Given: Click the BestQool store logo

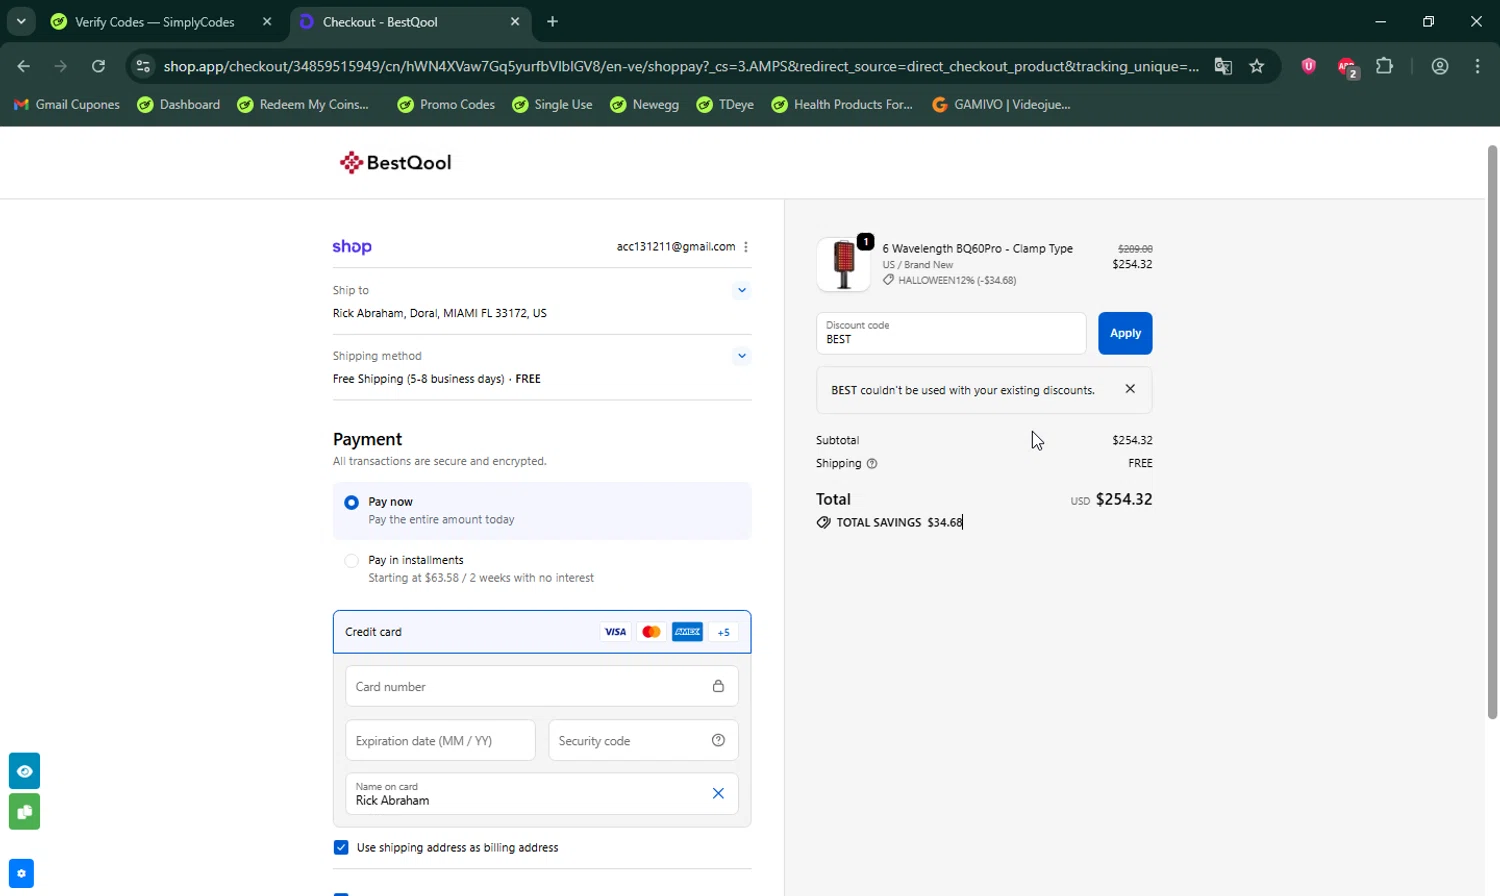Looking at the screenshot, I should coord(395,162).
